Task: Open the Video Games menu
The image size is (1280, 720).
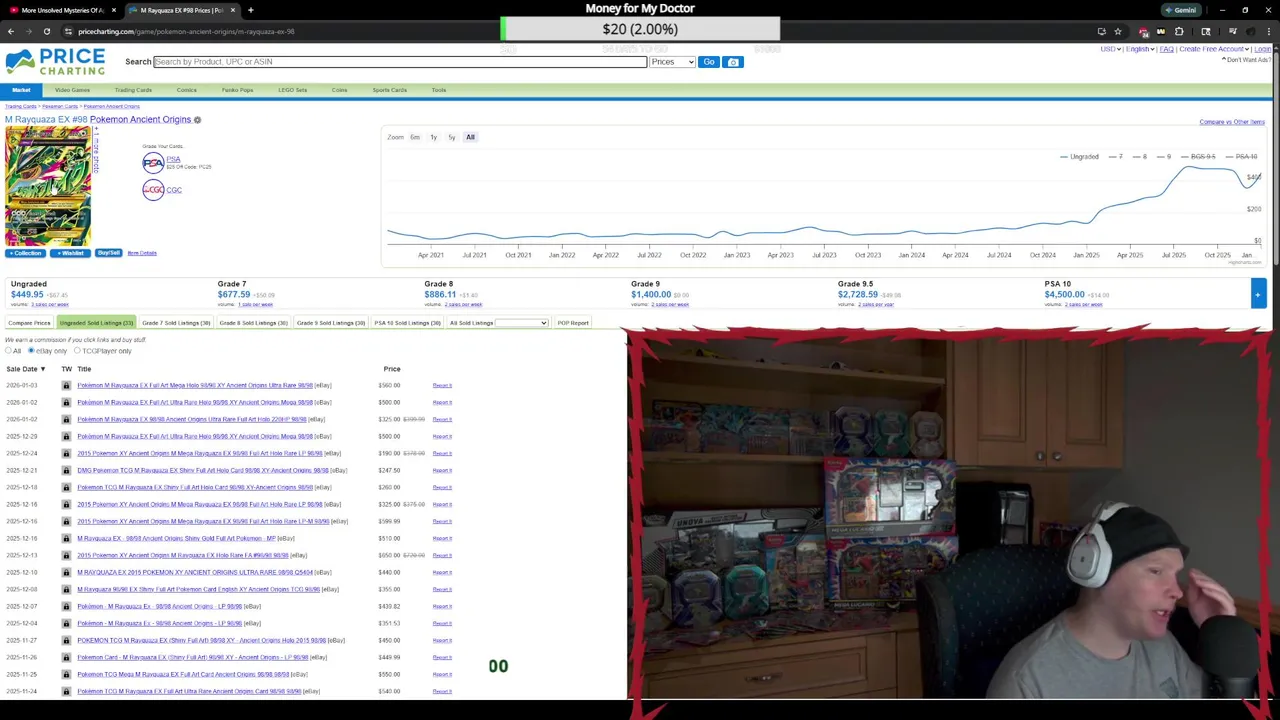Action: [x=72, y=90]
